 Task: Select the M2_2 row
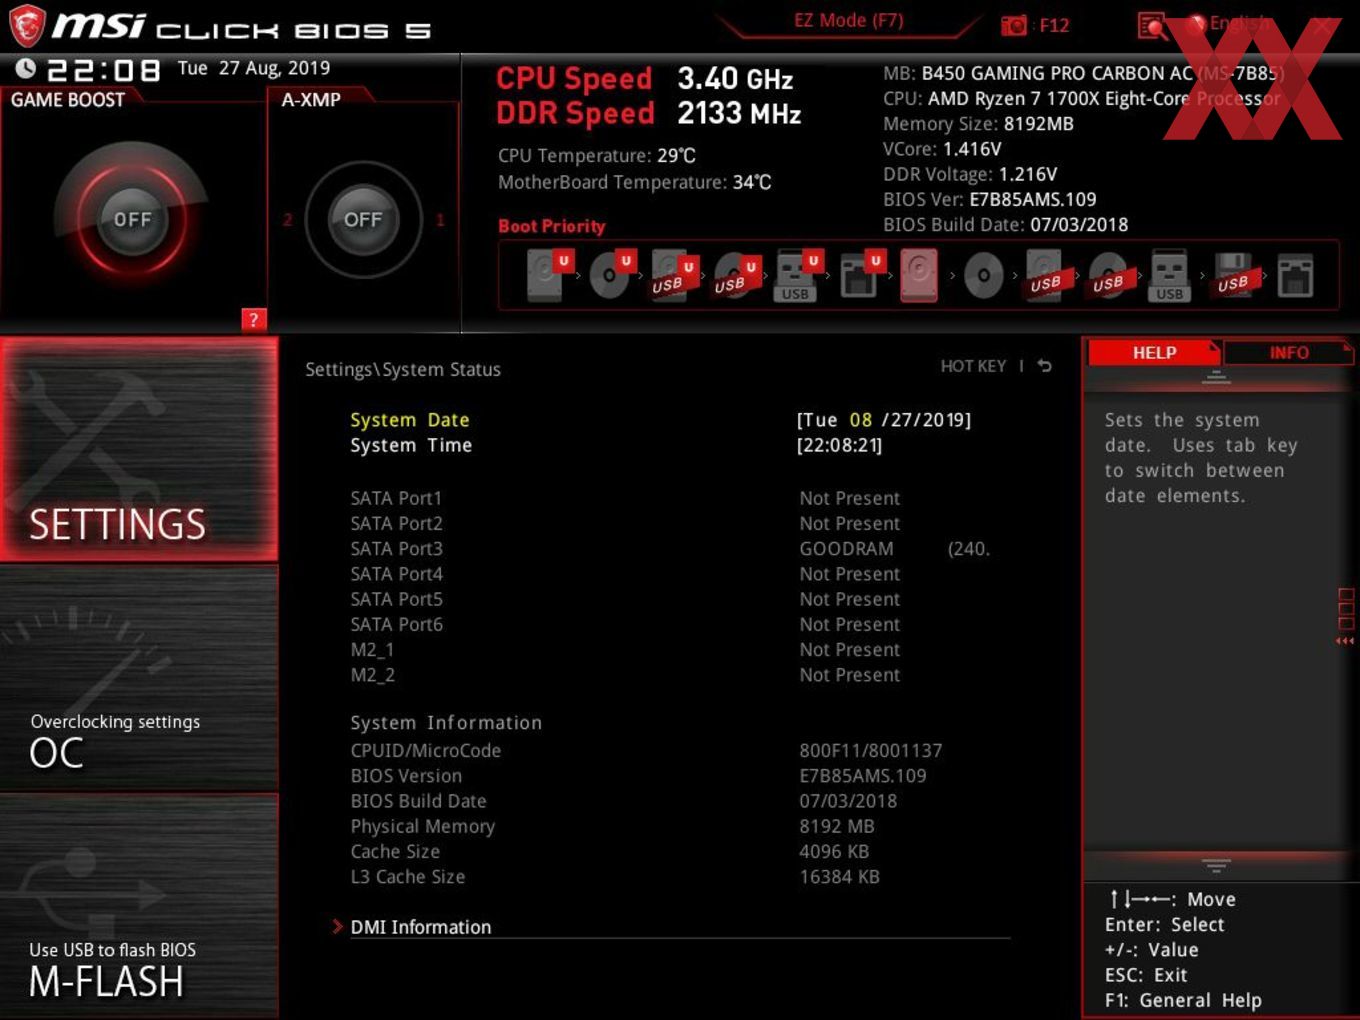(625, 675)
